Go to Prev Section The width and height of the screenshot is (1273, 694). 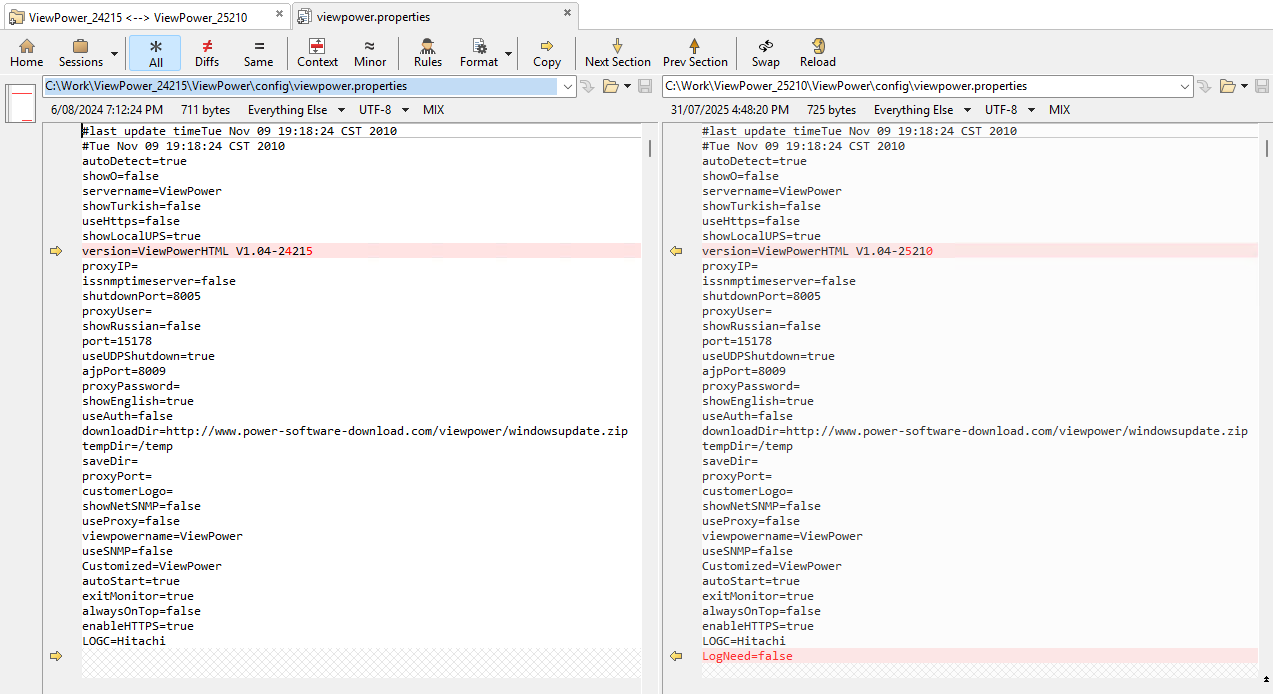[695, 53]
